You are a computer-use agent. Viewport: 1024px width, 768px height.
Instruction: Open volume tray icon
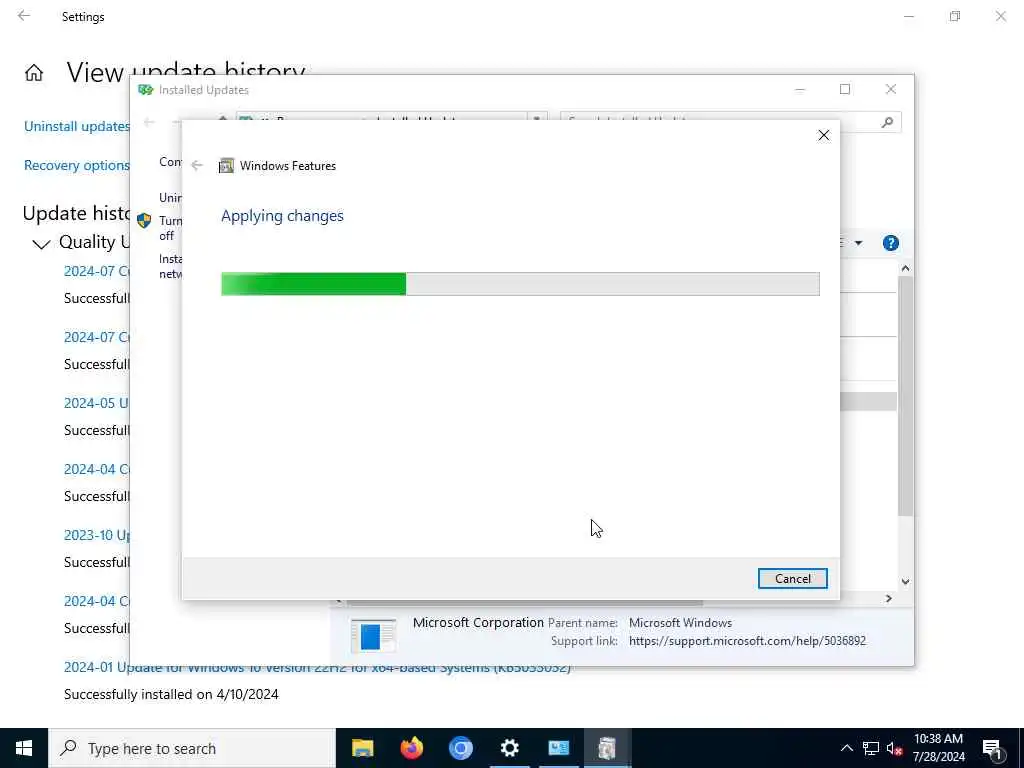[x=895, y=749]
